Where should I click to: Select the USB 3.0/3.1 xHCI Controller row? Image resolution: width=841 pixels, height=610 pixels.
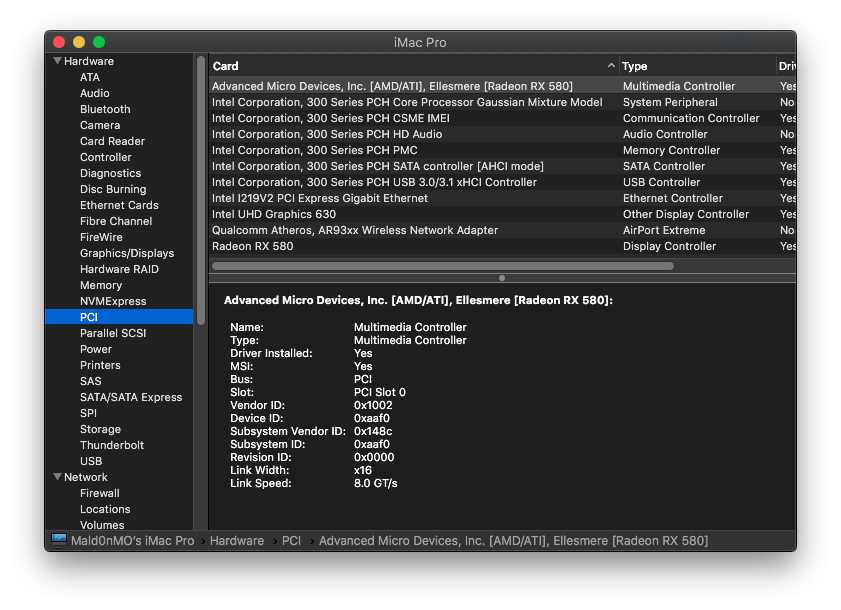tap(502, 182)
